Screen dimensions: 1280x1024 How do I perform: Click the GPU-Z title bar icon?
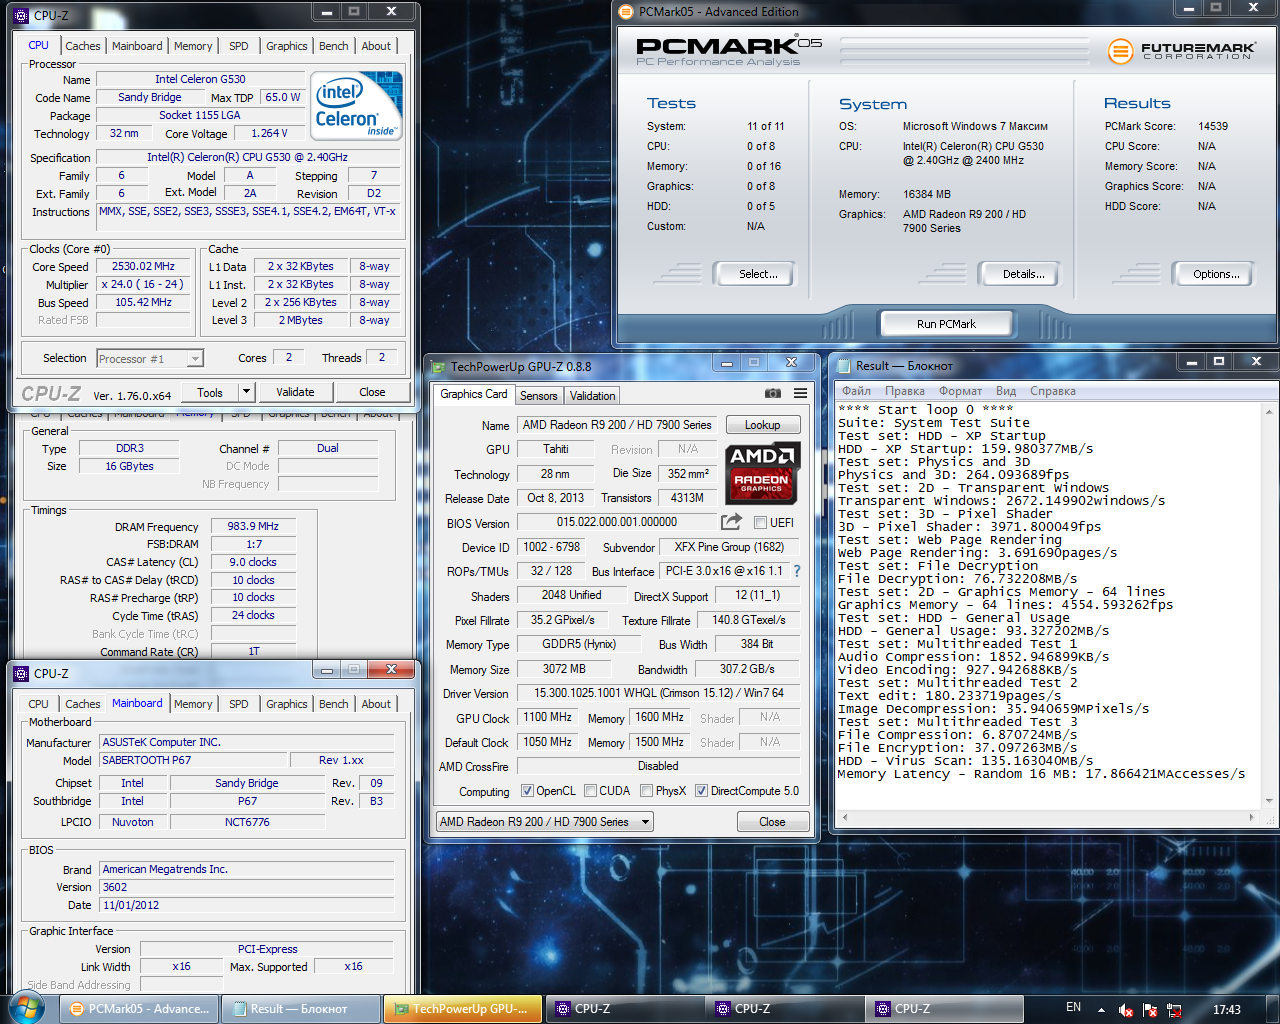pyautogui.click(x=438, y=367)
